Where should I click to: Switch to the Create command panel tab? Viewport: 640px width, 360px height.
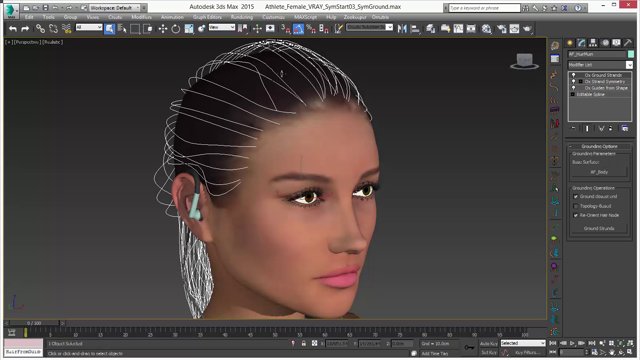(570, 43)
